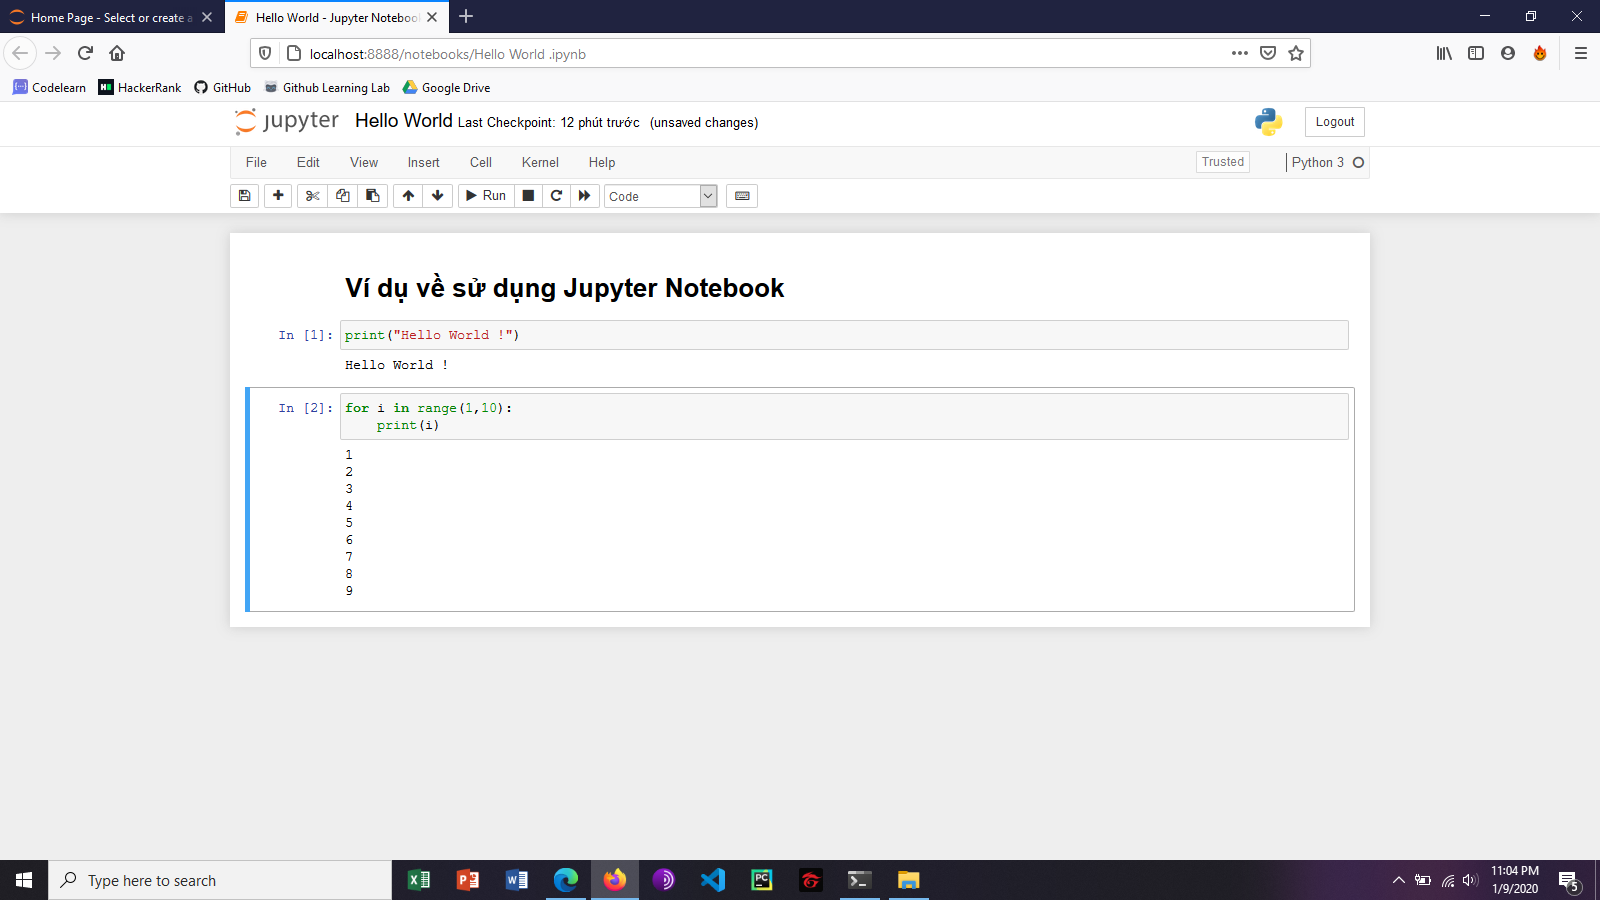Click the Run button
This screenshot has width=1600, height=900.
(x=484, y=196)
